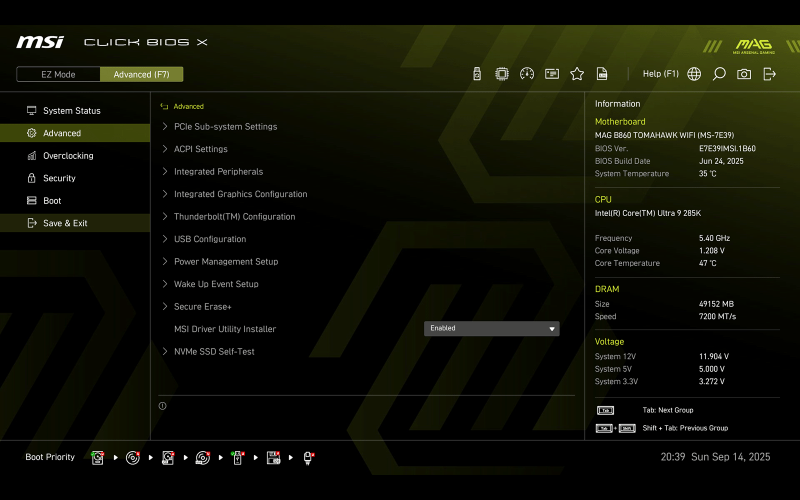Select the USB hard disk boot icon
The image size is (800, 500).
click(x=168, y=458)
